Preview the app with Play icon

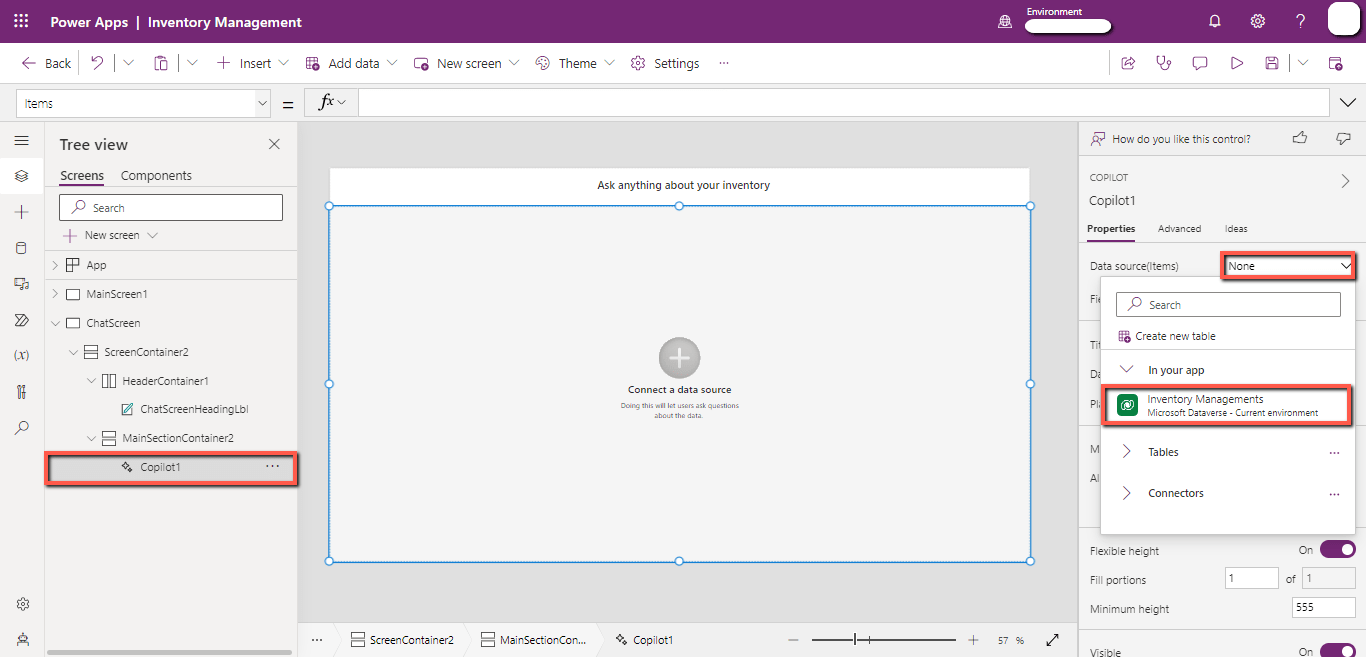tap(1237, 63)
